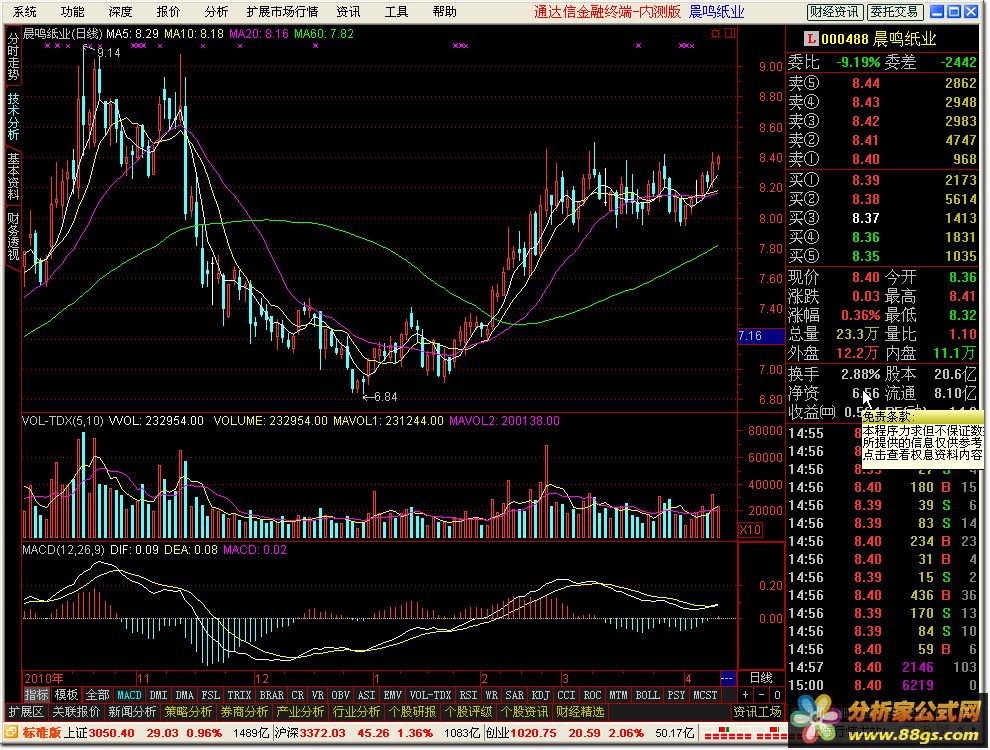Open the 报价 menu
990x750 pixels.
pyautogui.click(x=168, y=11)
